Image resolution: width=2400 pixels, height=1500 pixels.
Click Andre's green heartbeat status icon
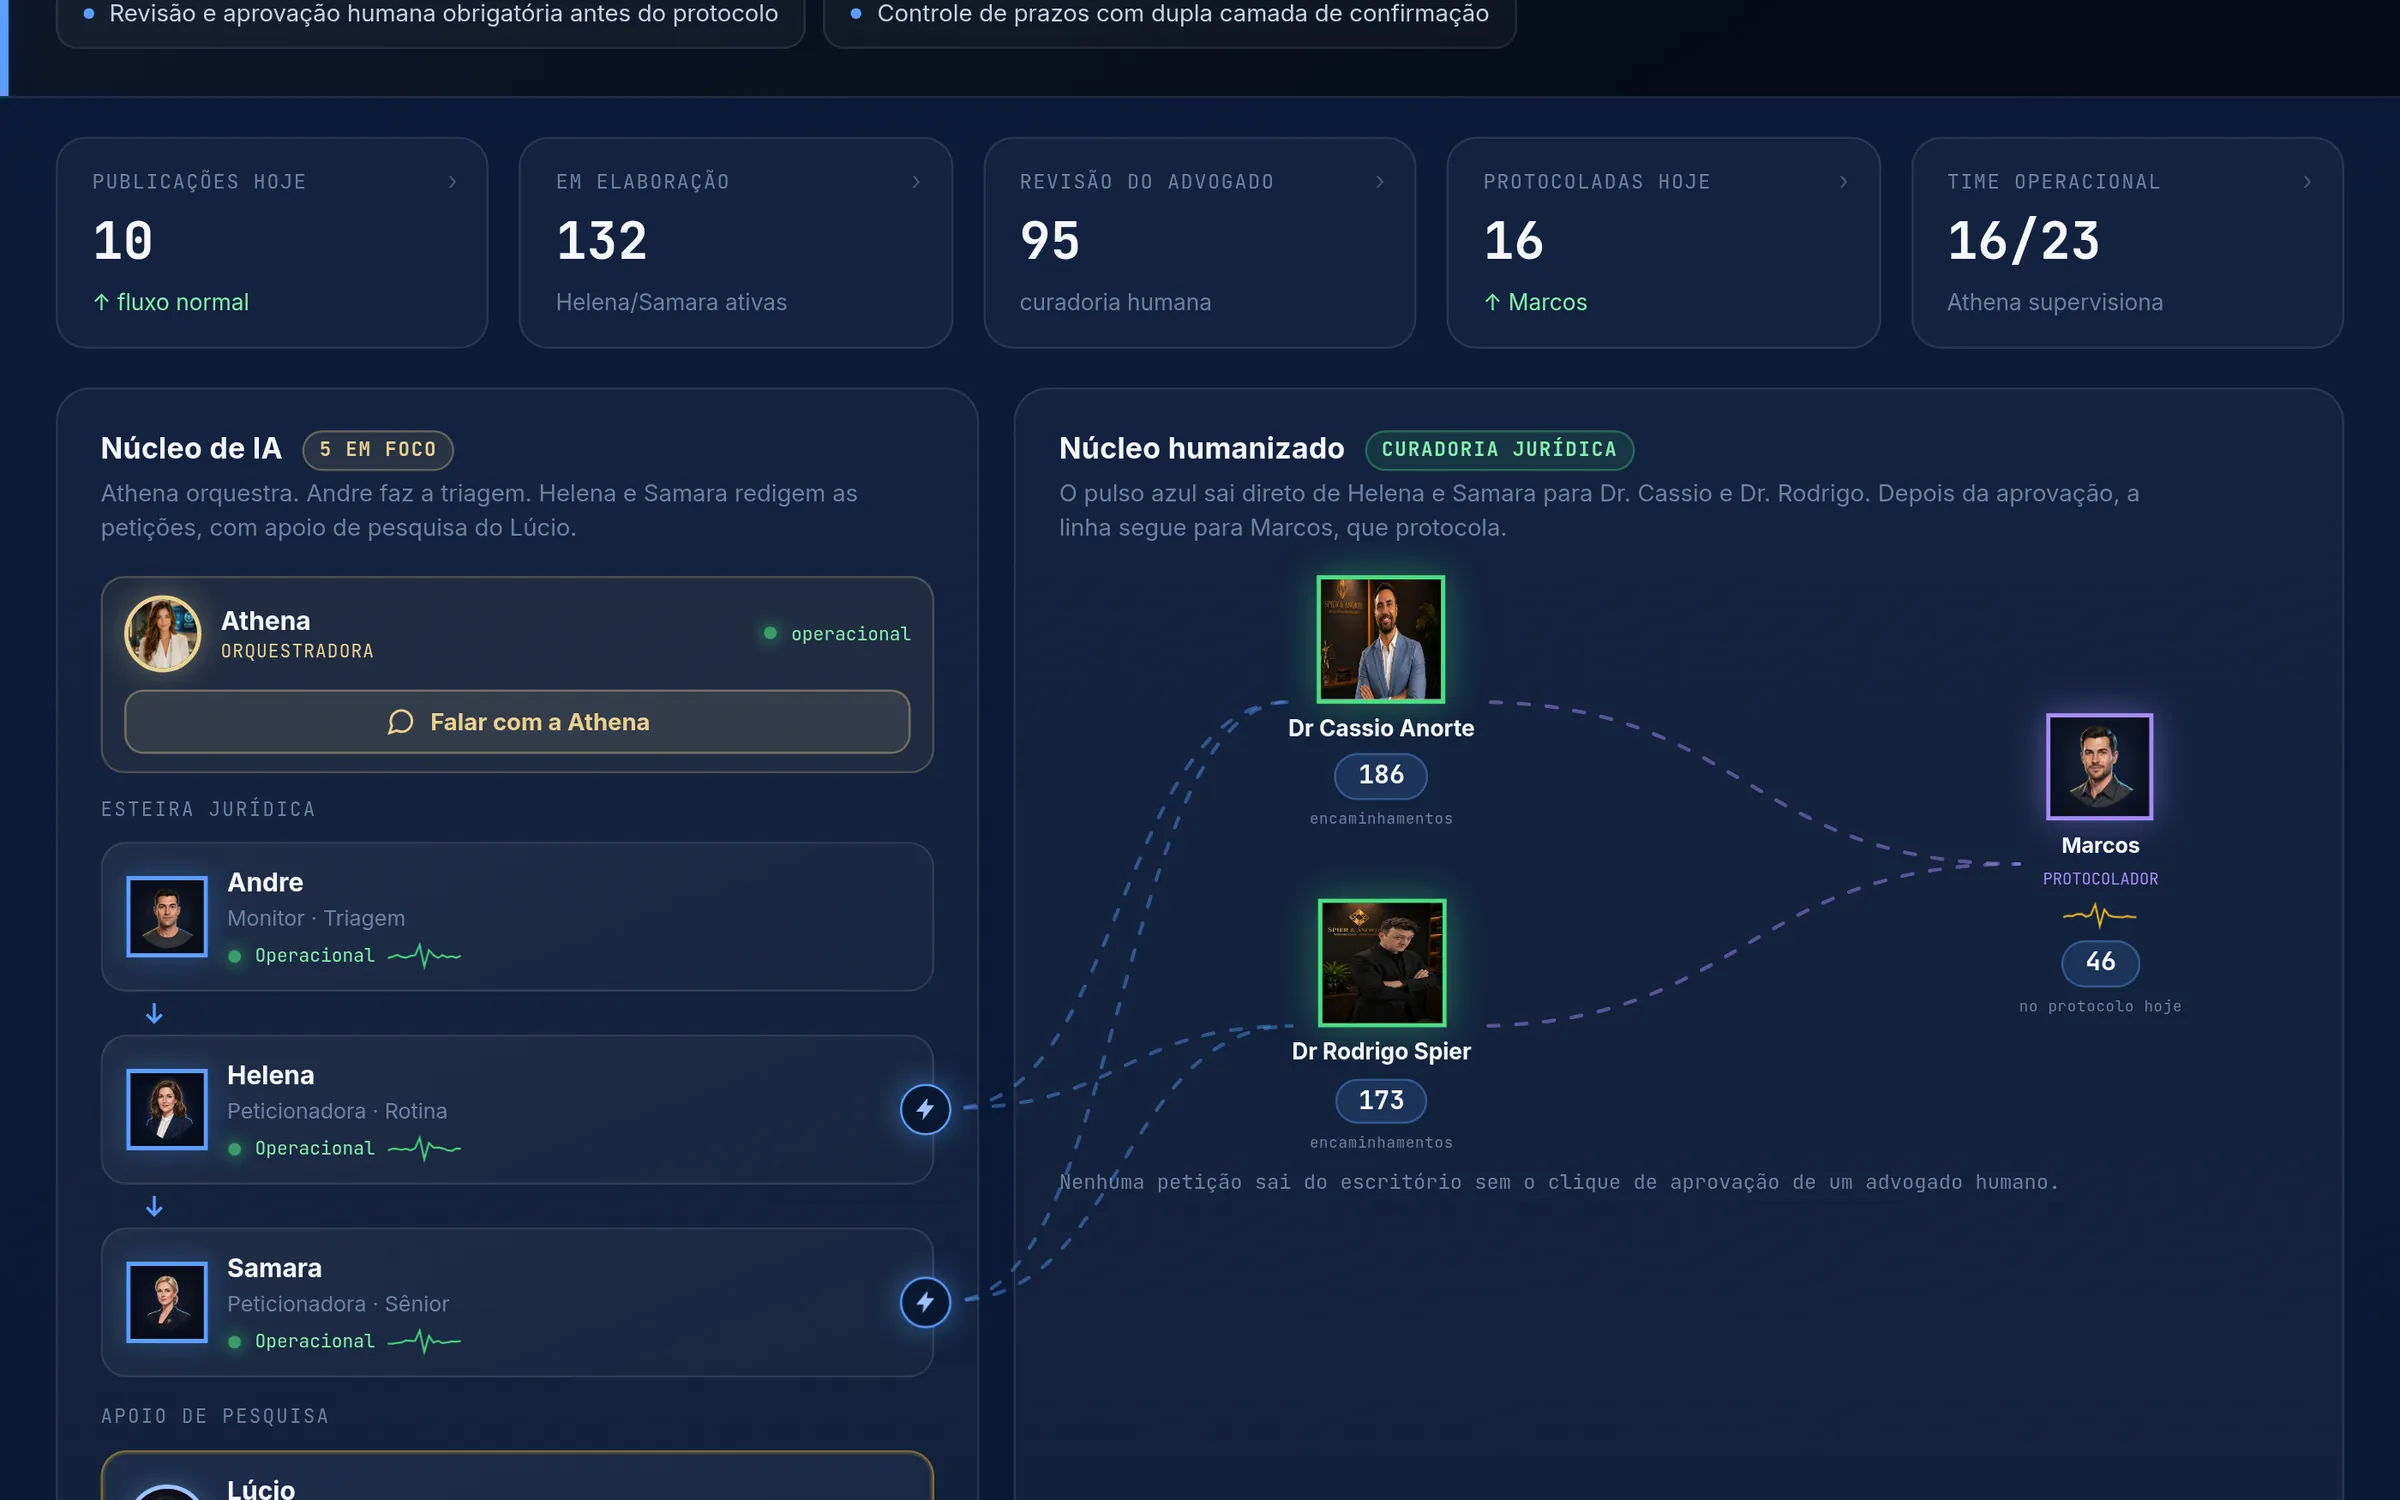424,956
